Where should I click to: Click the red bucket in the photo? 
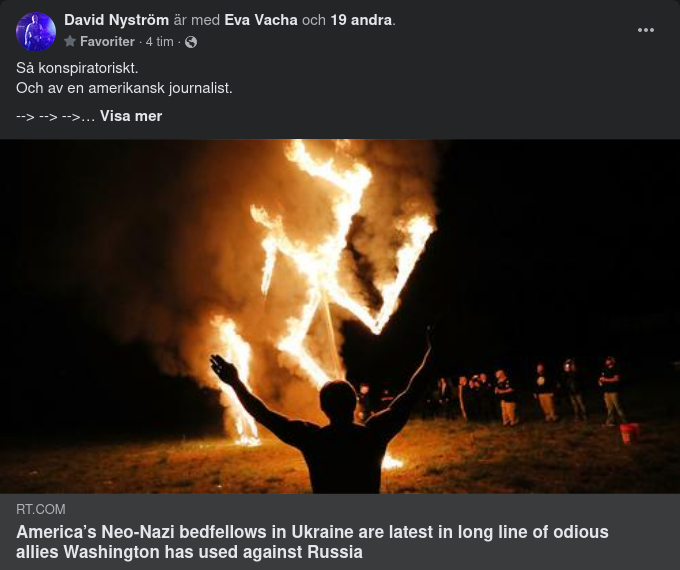[x=629, y=433]
